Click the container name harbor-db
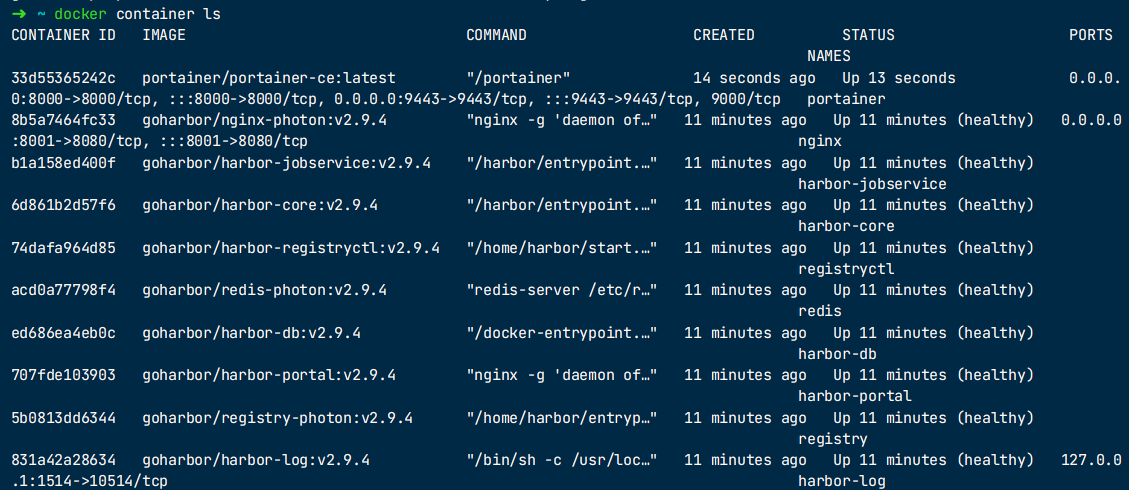 837,354
